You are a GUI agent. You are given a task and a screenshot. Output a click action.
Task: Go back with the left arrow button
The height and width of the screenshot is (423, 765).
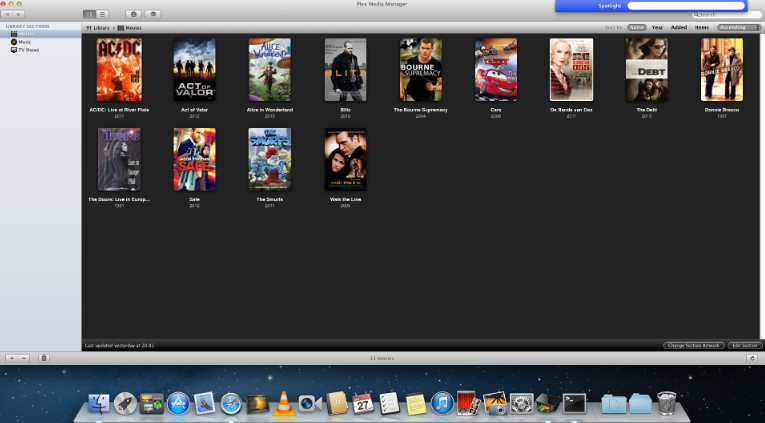(x=8, y=15)
